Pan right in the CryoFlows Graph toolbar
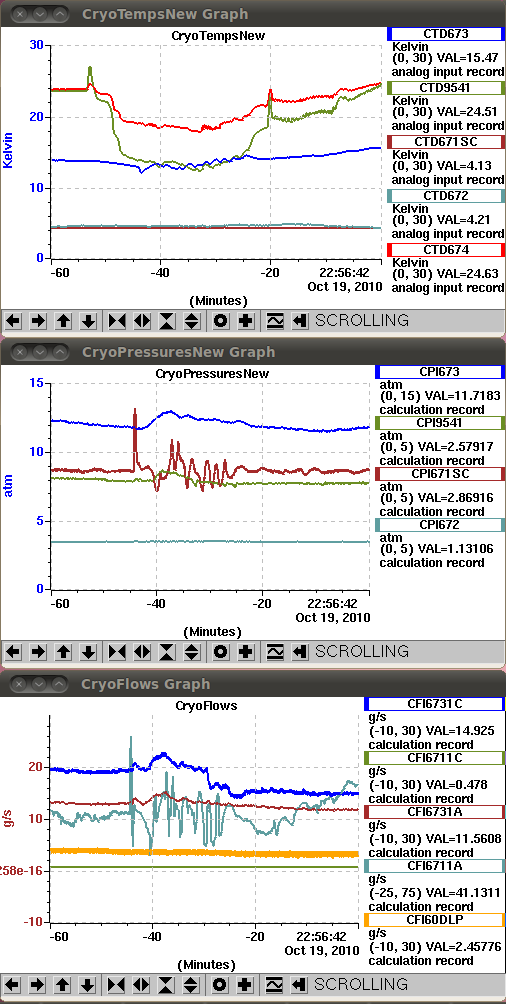Viewport: 506px width, 1004px height. (x=38, y=984)
